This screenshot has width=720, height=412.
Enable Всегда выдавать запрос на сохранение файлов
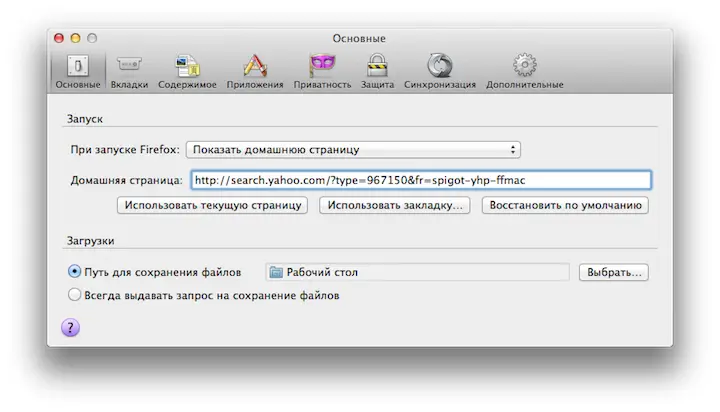[x=74, y=295]
